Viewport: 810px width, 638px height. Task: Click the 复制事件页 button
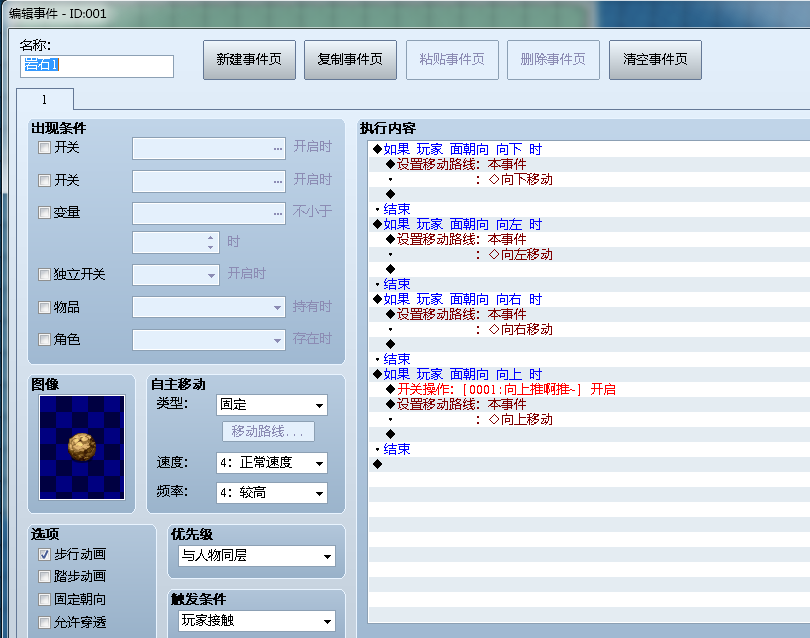[x=350, y=60]
